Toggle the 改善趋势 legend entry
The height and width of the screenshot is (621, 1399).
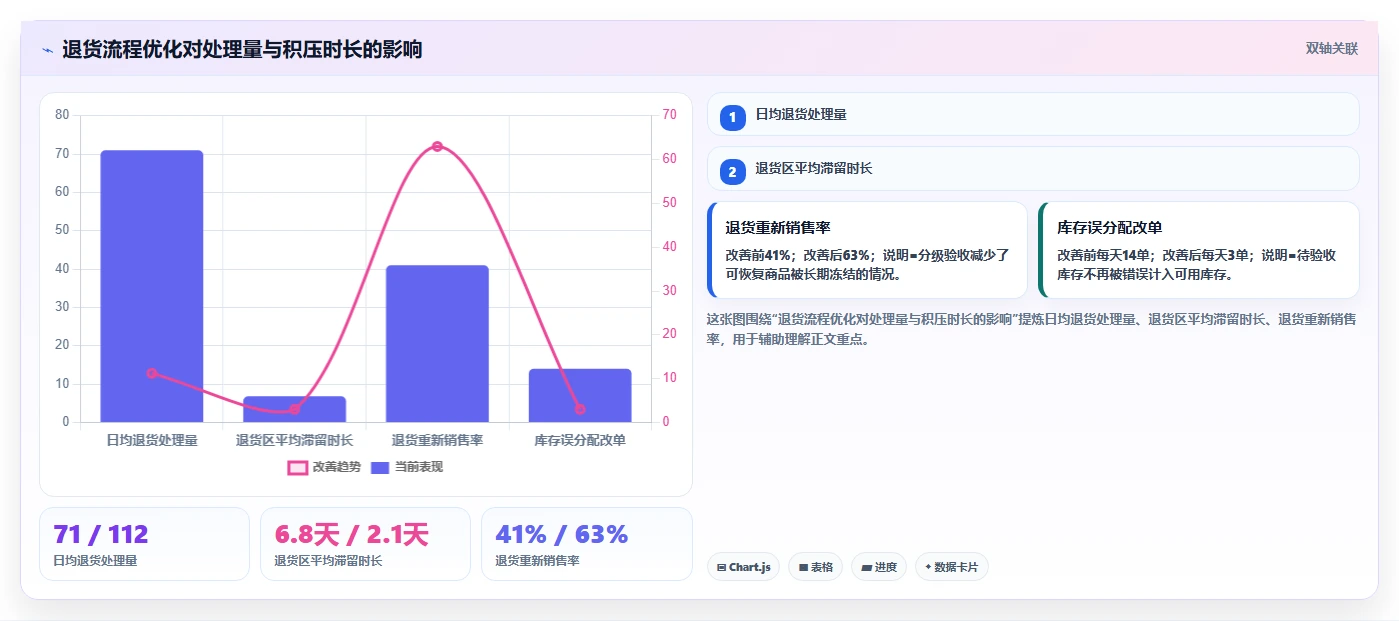[x=324, y=467]
